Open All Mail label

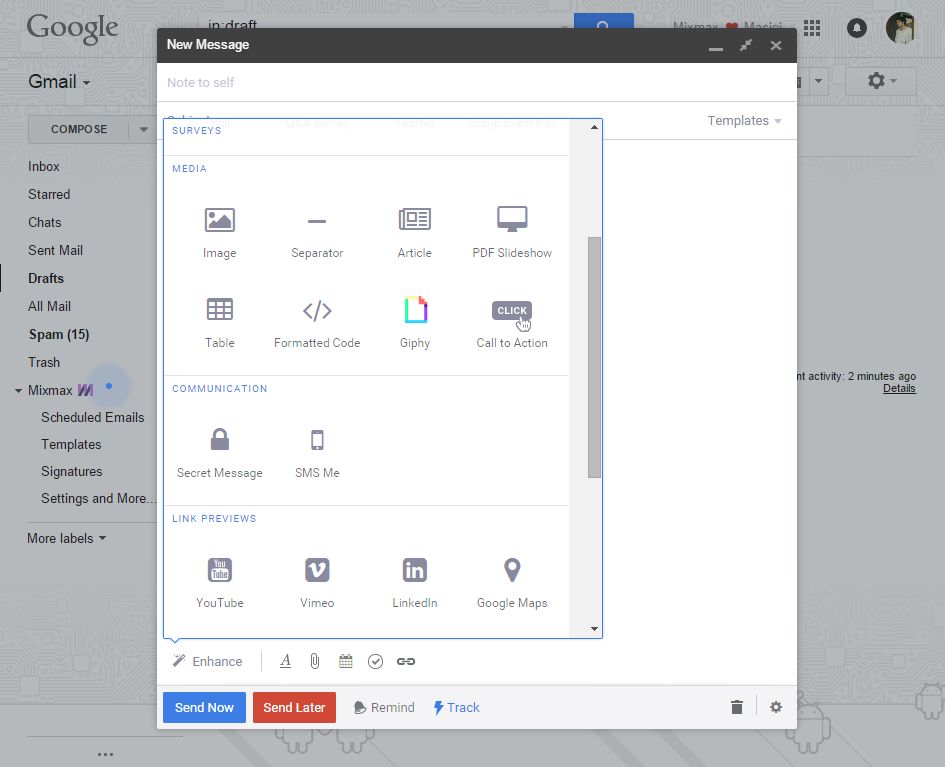click(49, 306)
